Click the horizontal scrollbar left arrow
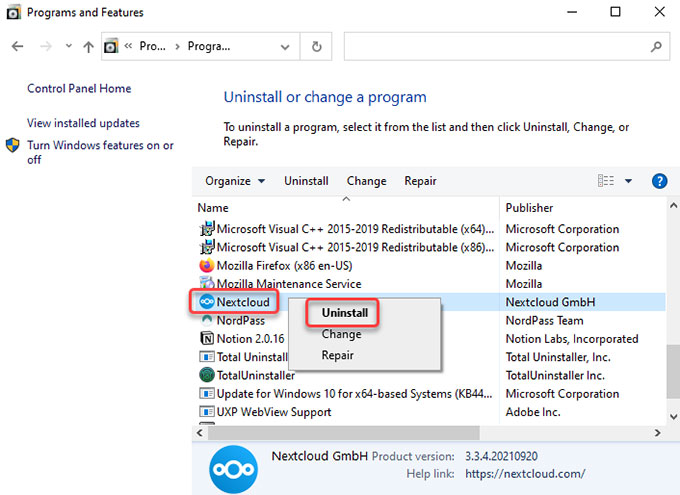 click(199, 433)
